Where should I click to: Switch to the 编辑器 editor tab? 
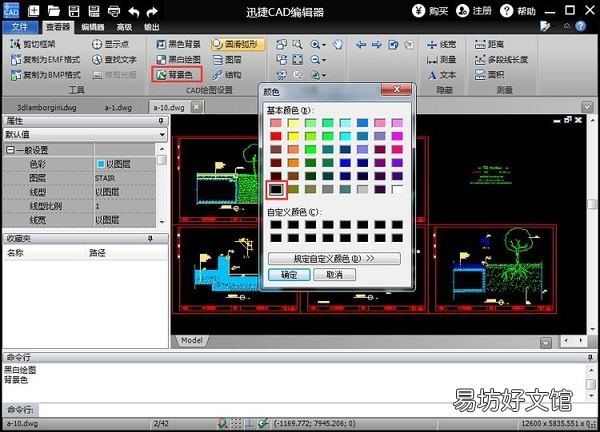click(93, 27)
